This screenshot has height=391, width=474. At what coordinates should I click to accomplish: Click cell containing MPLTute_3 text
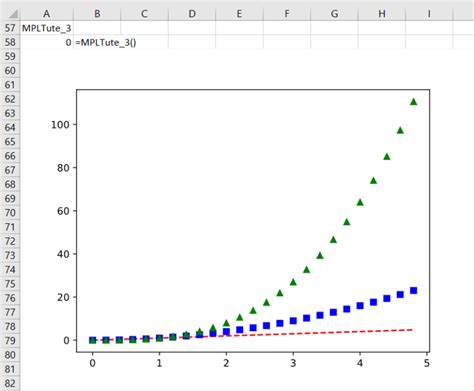pos(47,28)
